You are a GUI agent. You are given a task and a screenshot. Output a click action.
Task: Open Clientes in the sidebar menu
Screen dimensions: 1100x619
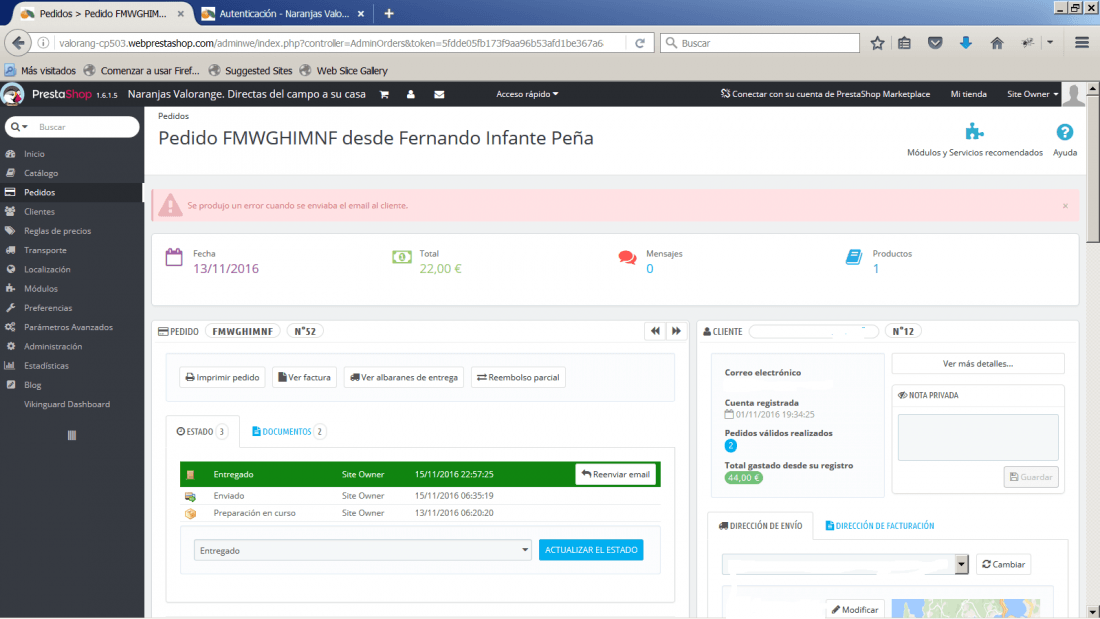point(72,211)
